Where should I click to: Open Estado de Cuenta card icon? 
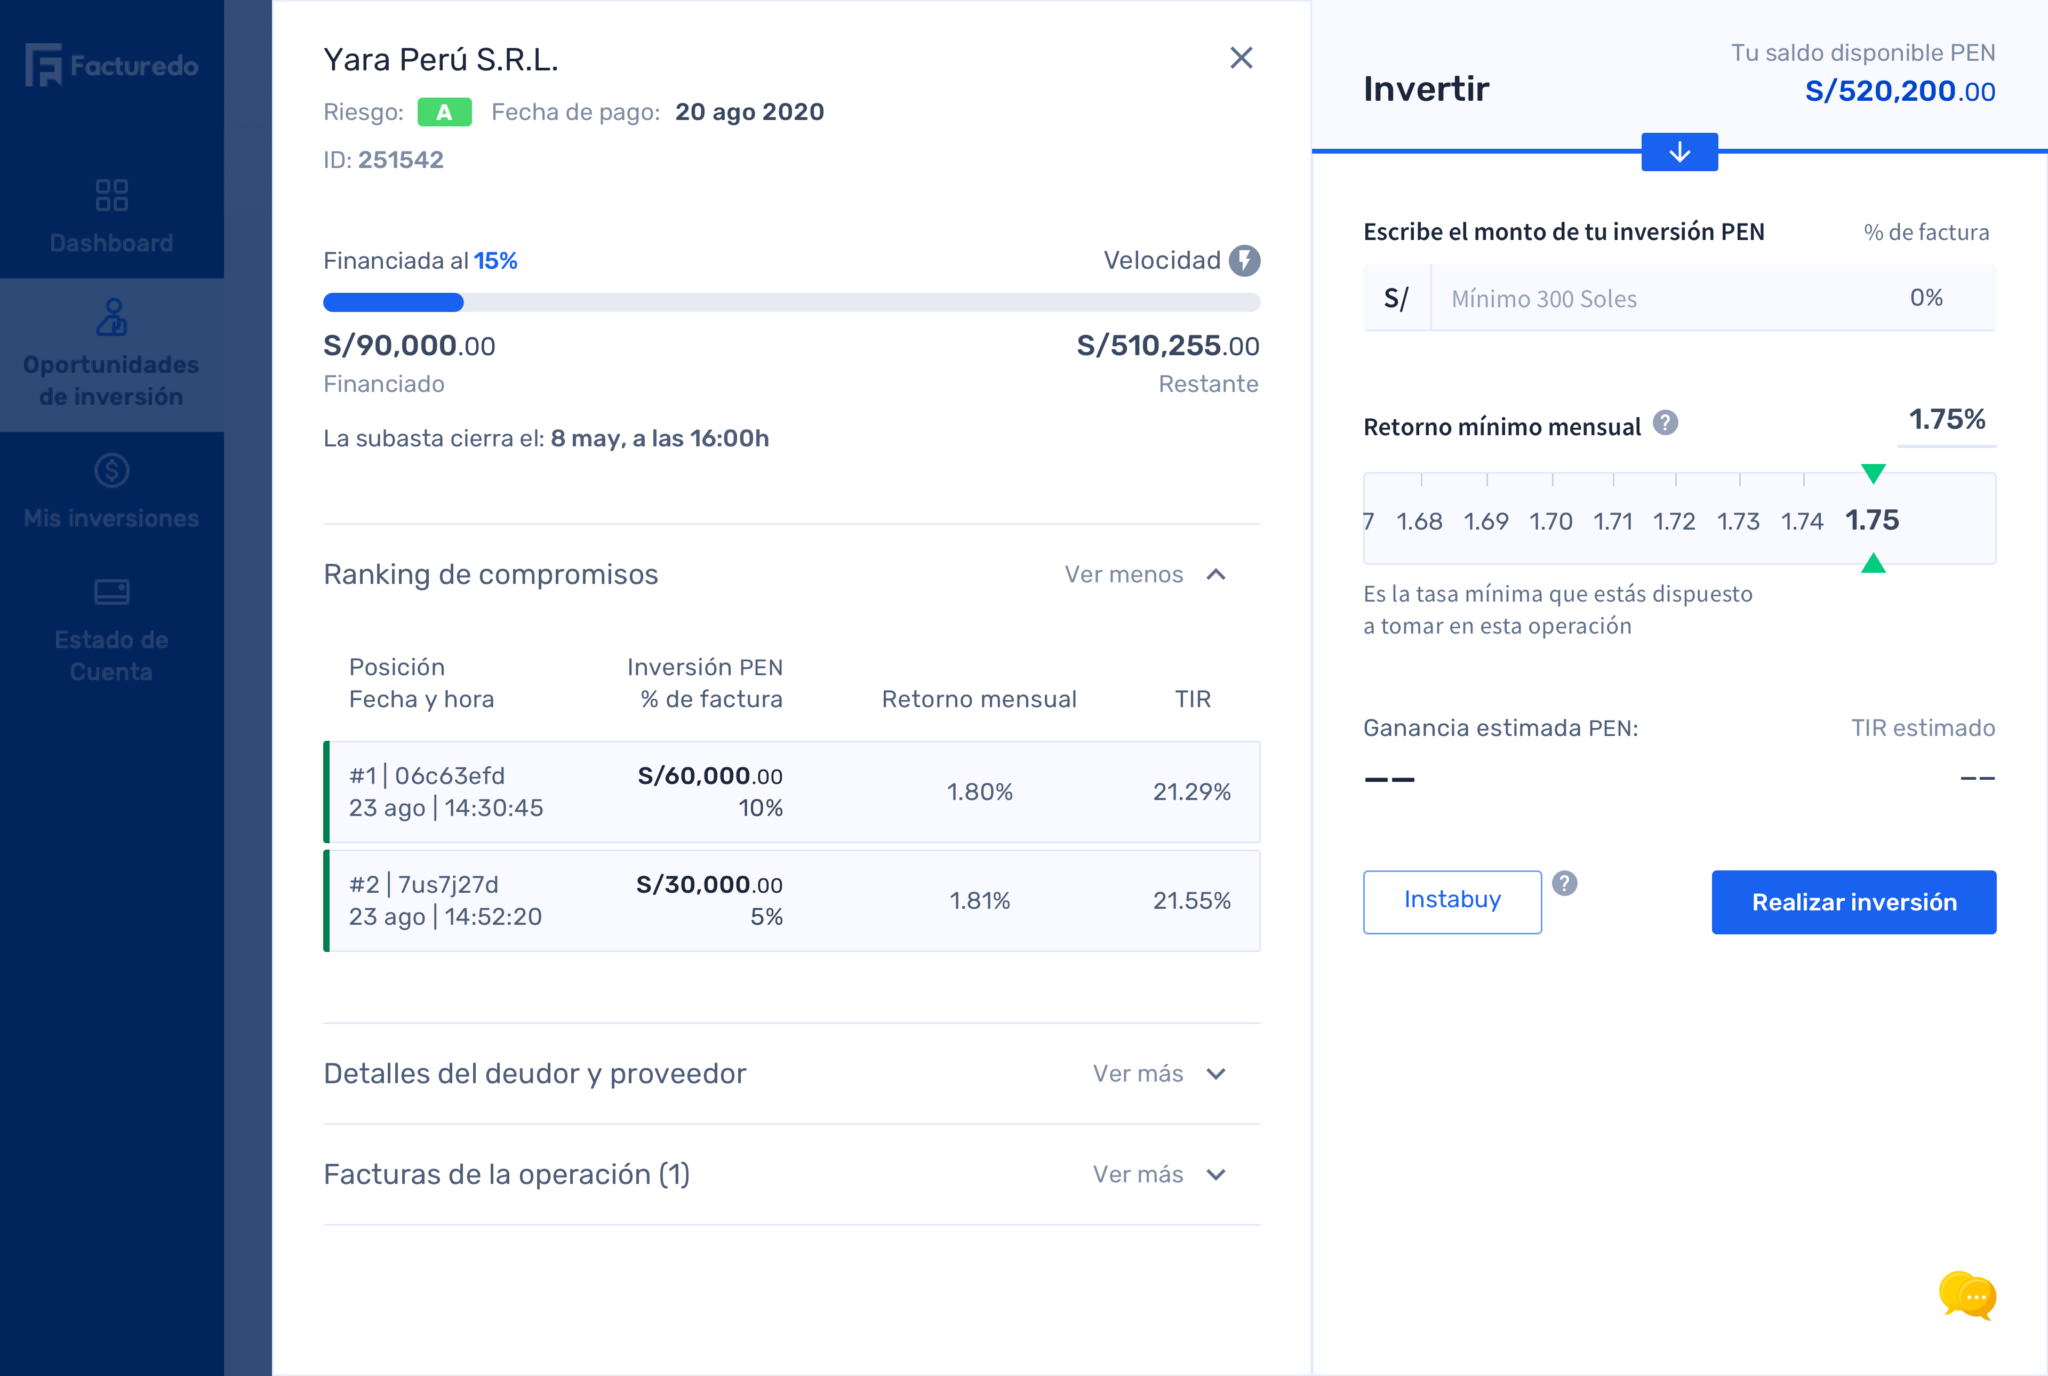pyautogui.click(x=111, y=592)
